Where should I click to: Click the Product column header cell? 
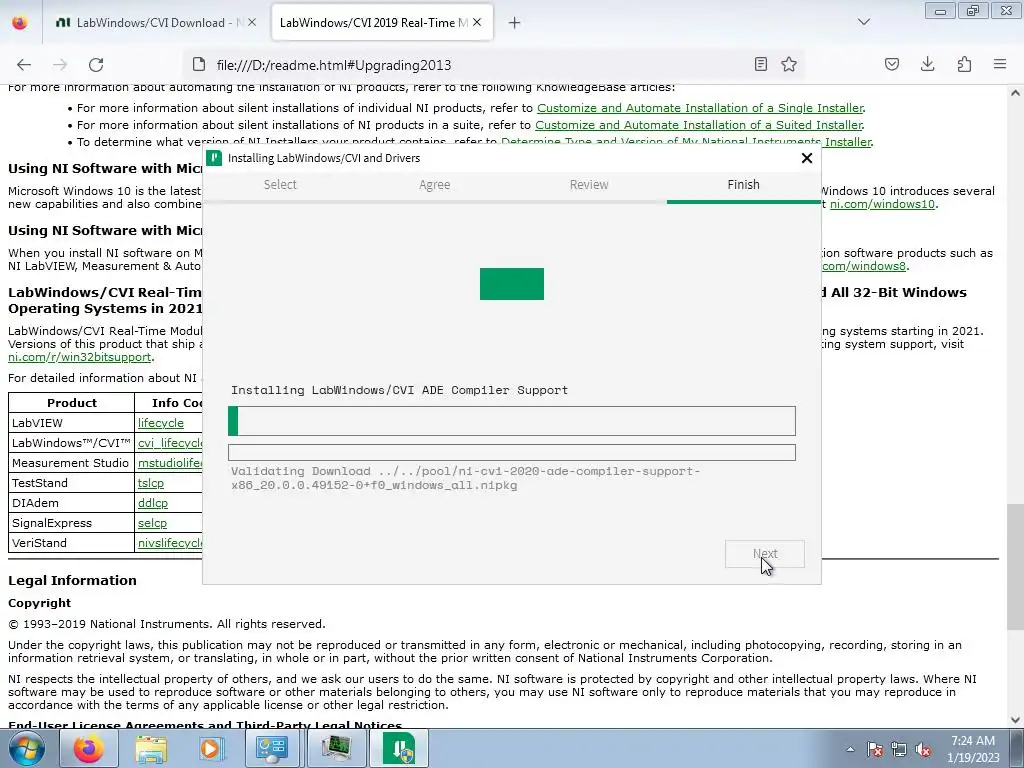[x=71, y=402]
